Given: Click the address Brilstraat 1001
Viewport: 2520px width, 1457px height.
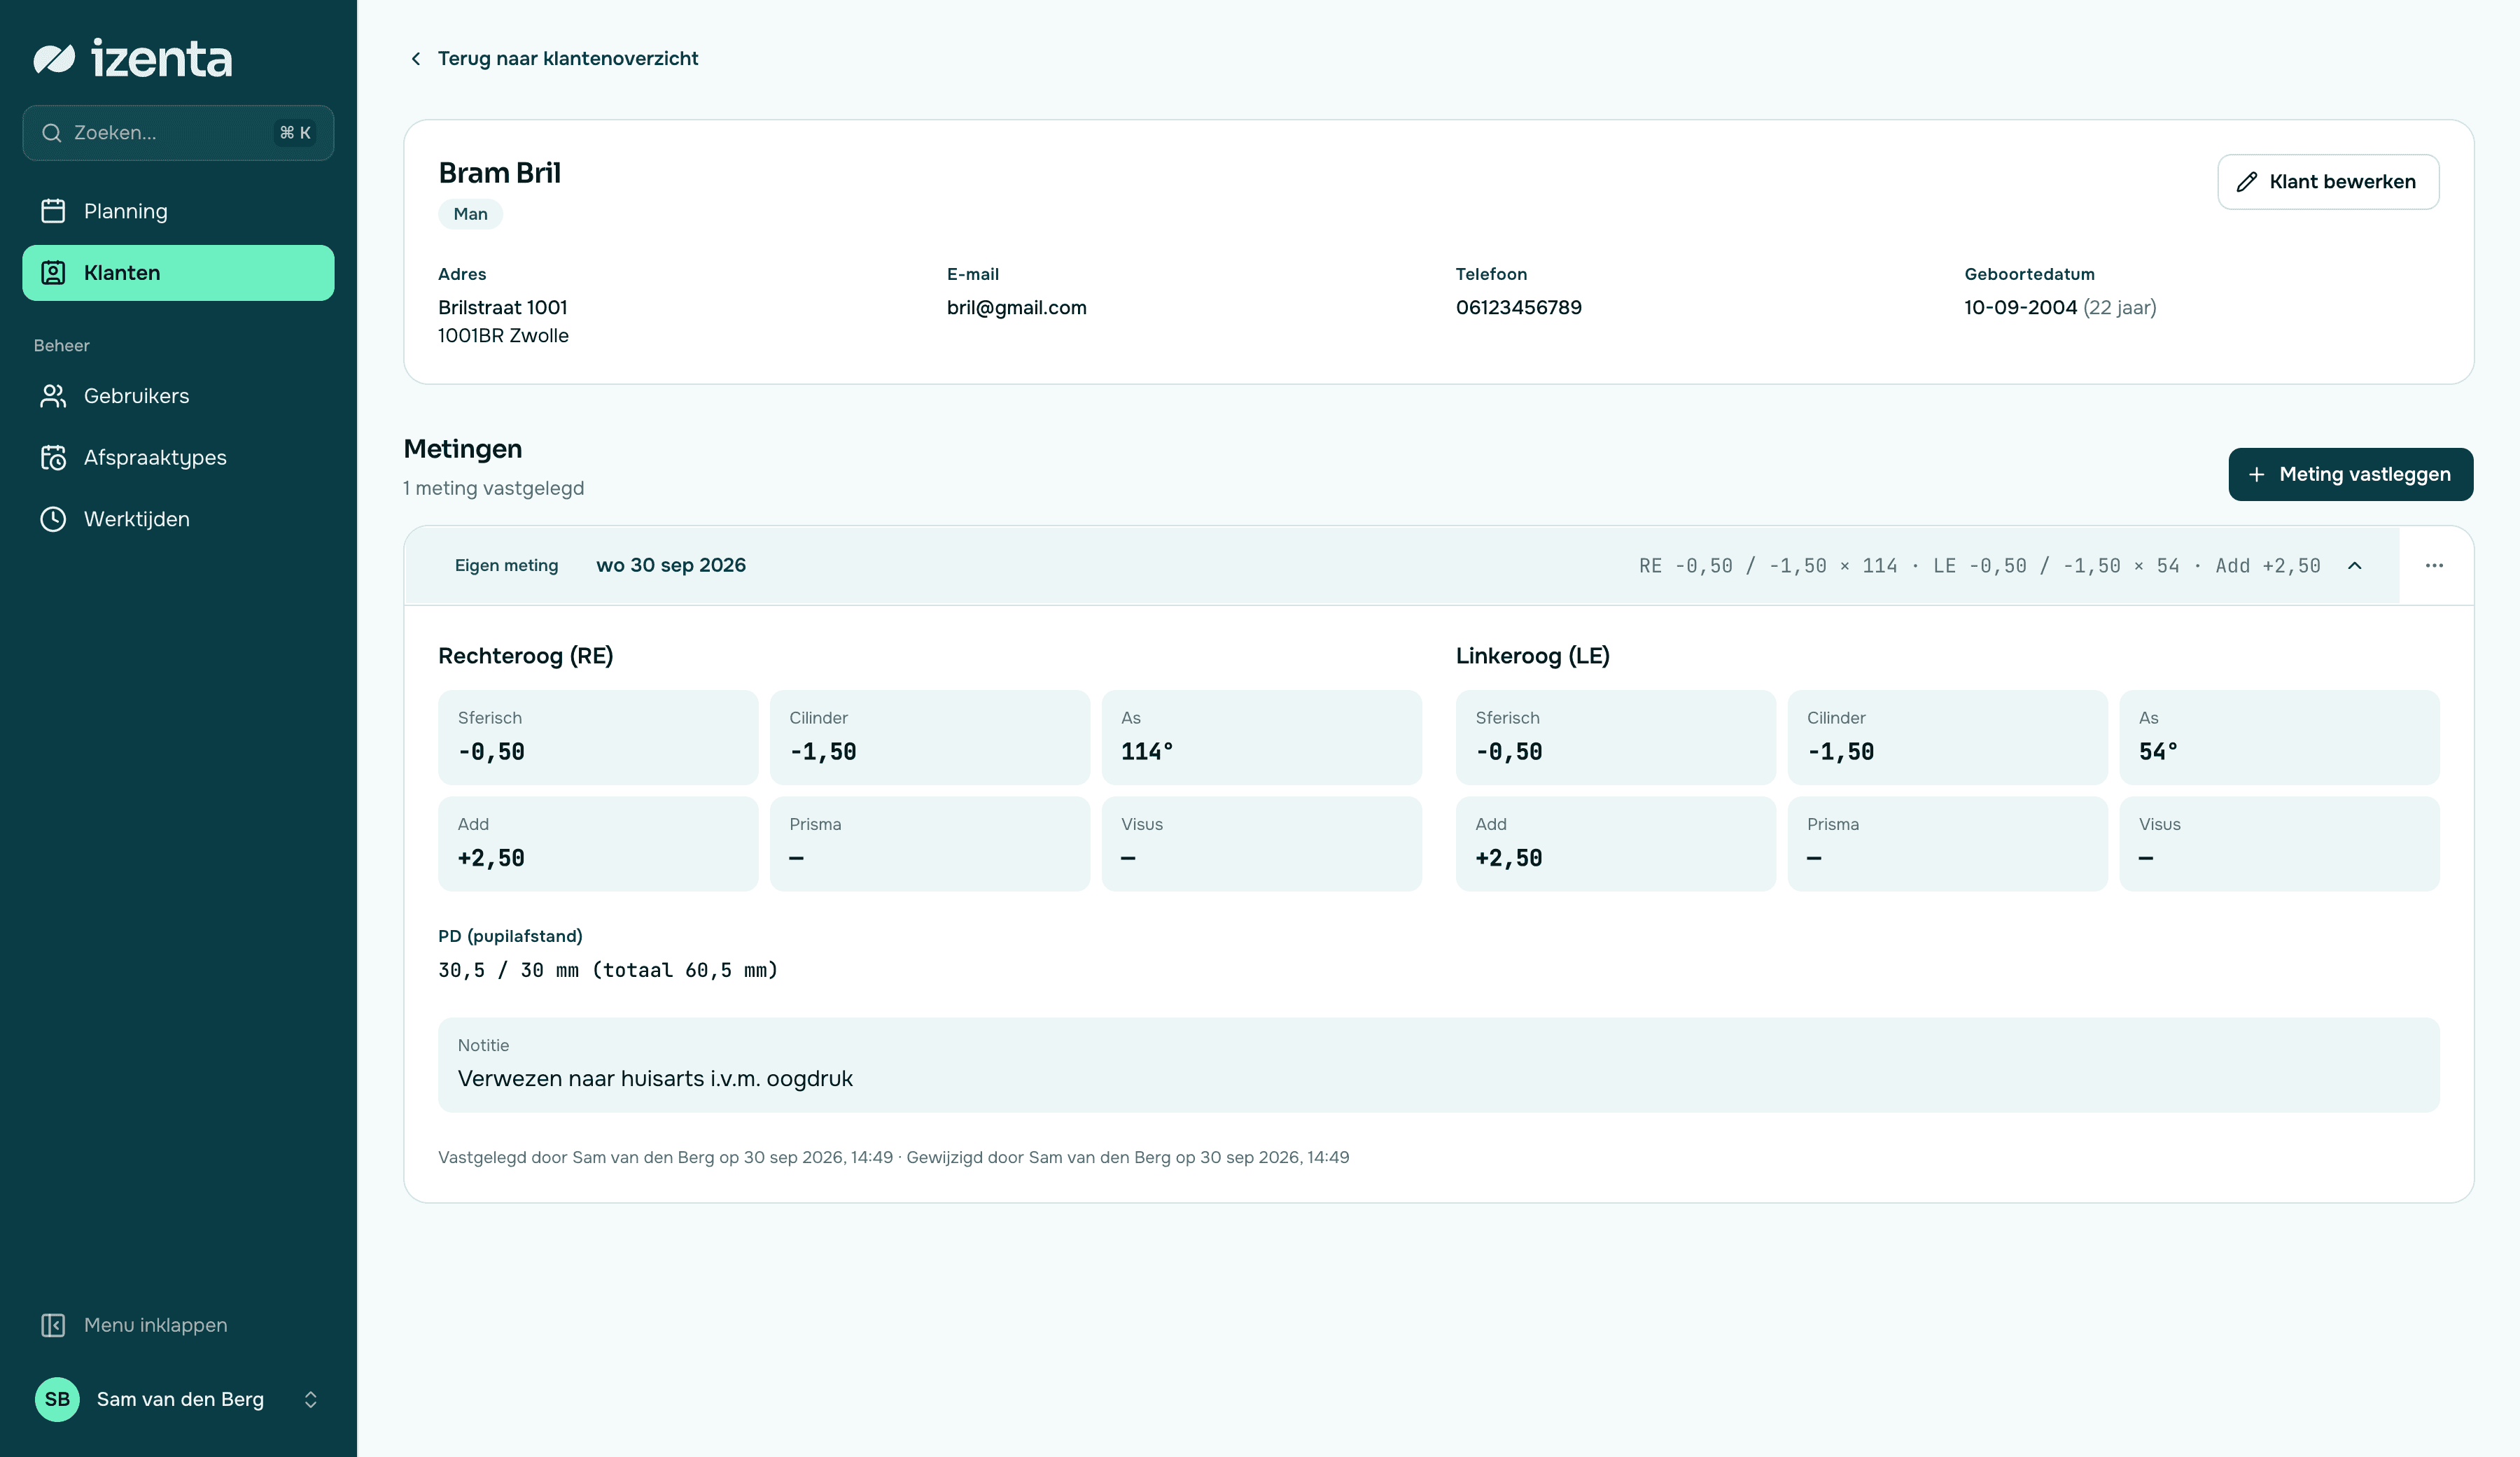Looking at the screenshot, I should tap(502, 308).
